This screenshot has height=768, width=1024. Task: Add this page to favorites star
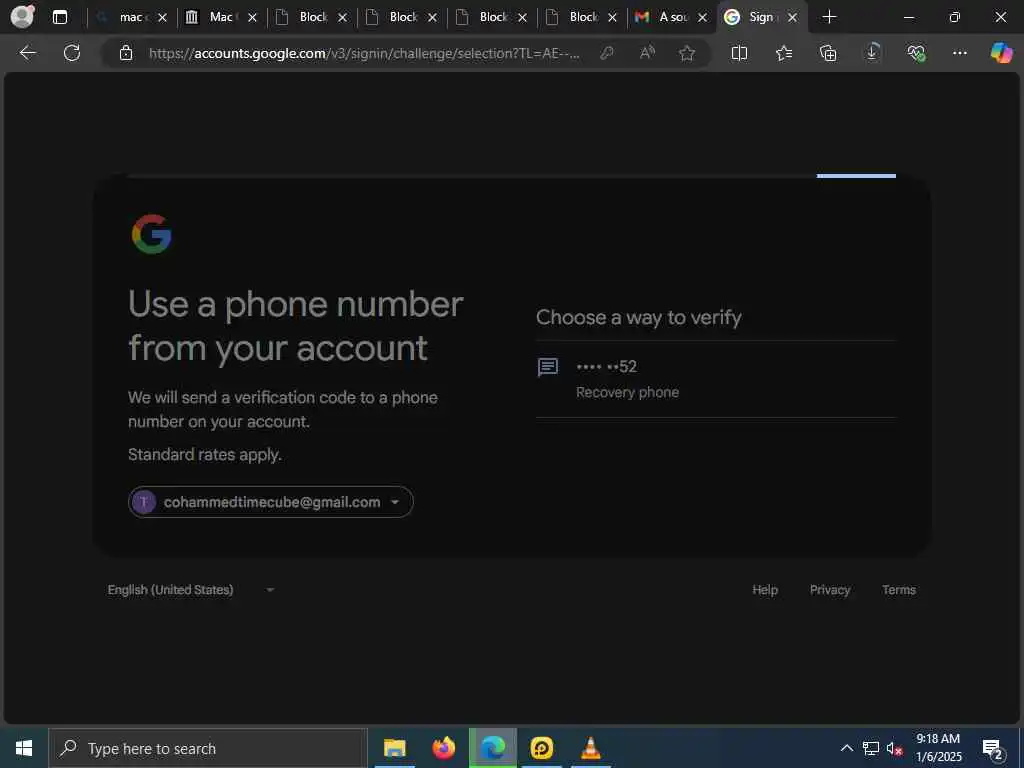tap(686, 53)
